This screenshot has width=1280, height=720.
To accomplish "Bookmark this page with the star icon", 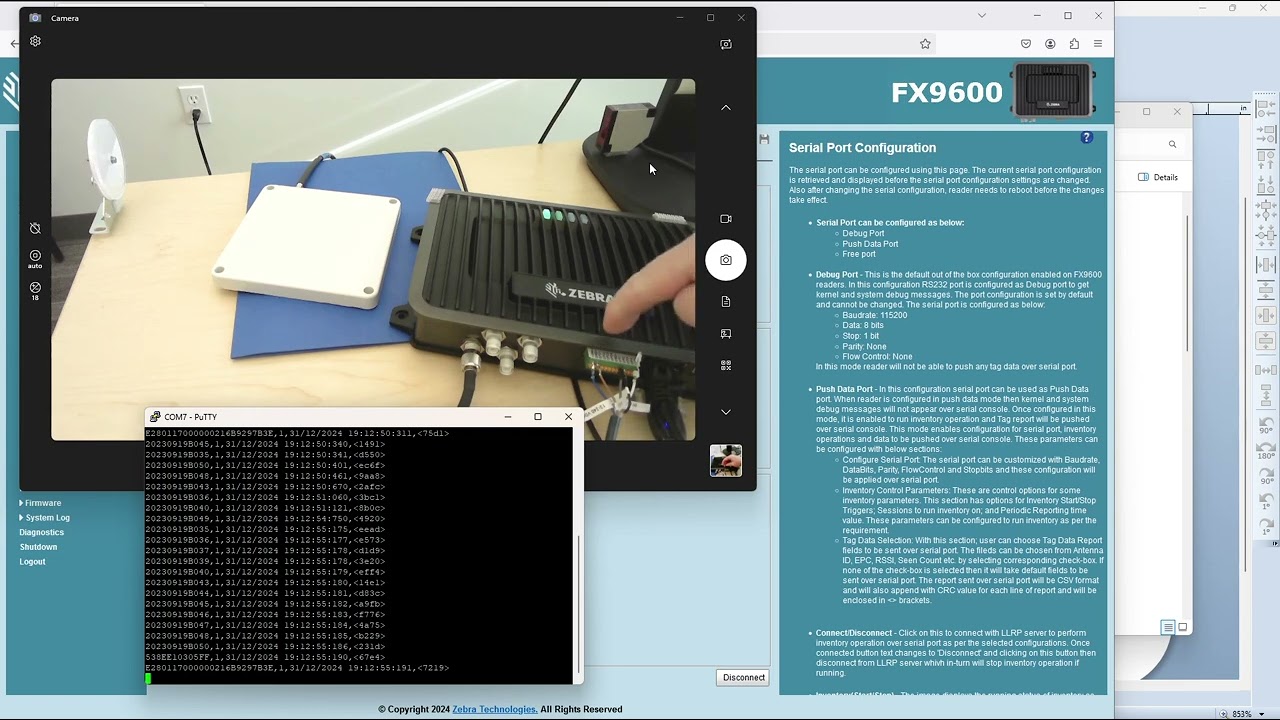I will point(925,44).
